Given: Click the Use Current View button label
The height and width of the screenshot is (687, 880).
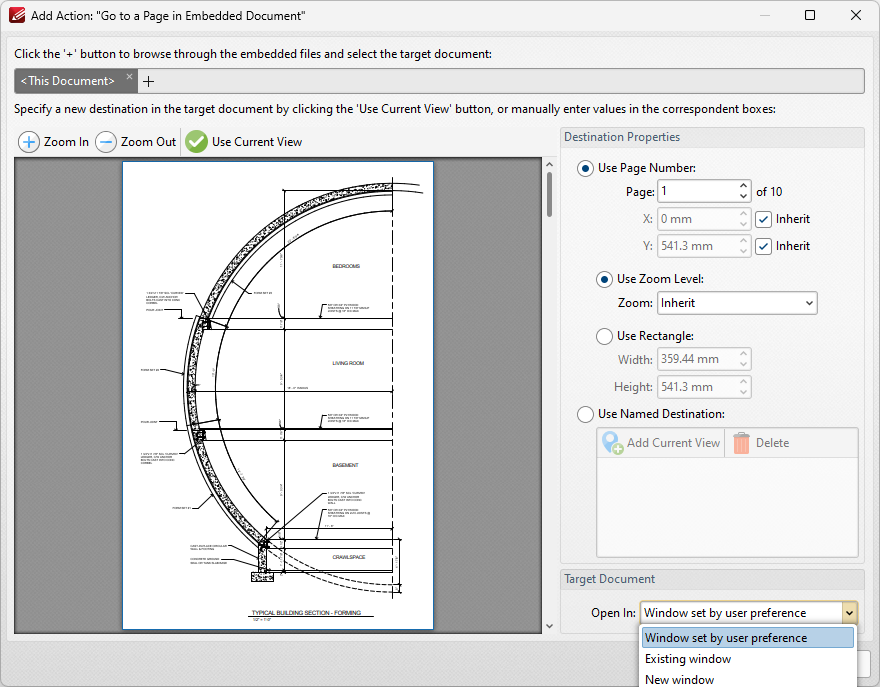Looking at the screenshot, I should coord(257,142).
